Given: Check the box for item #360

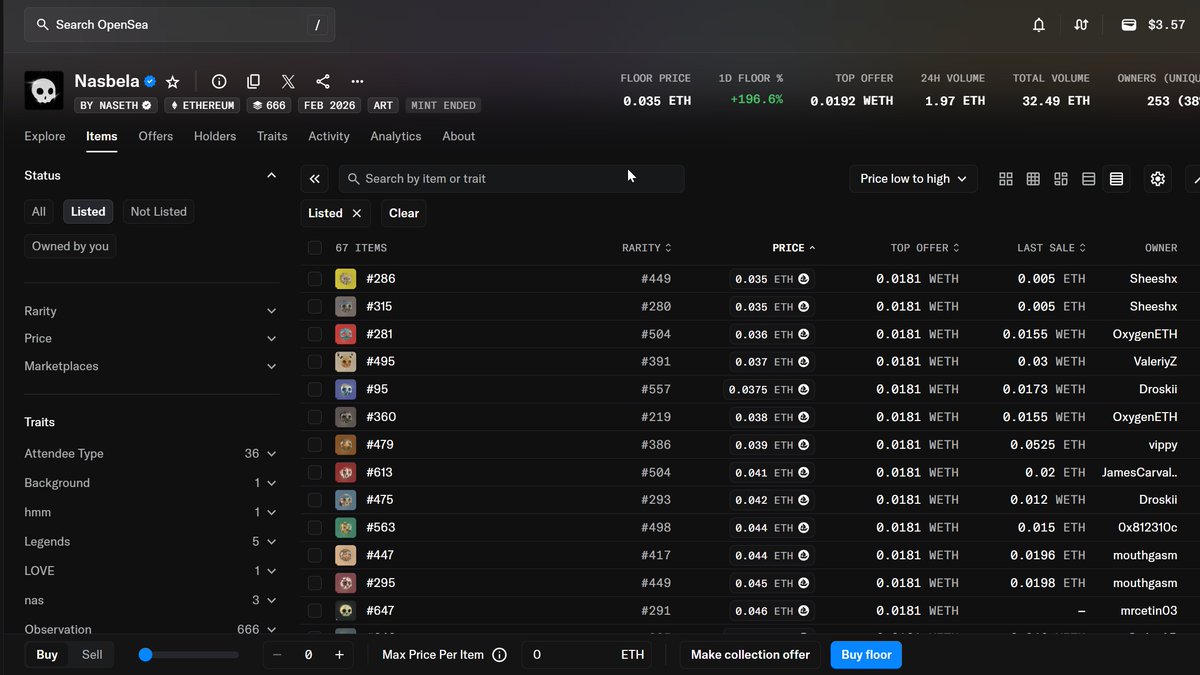Looking at the screenshot, I should pyautogui.click(x=315, y=417).
